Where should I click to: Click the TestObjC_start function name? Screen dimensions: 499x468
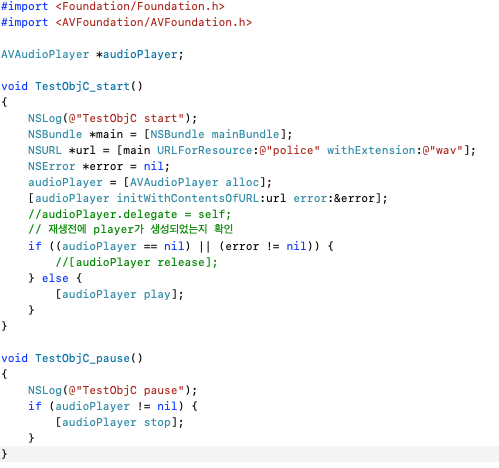[82, 86]
